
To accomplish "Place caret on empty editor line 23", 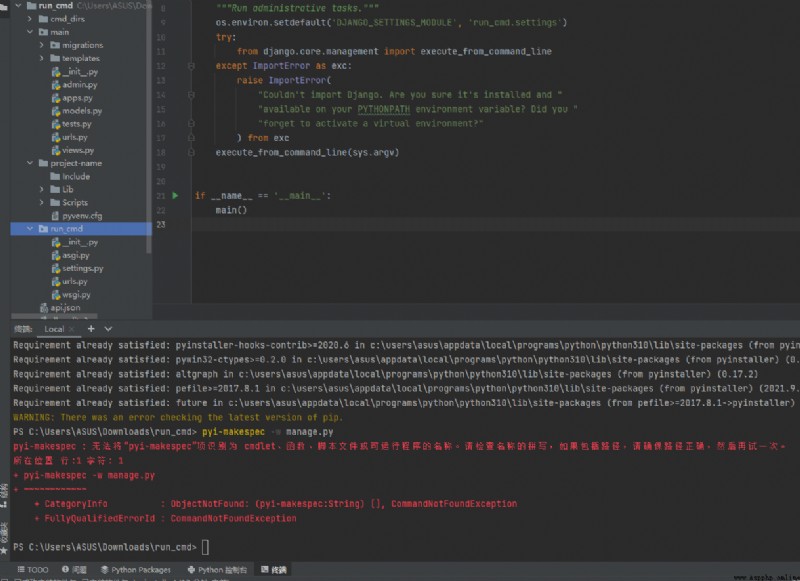I will tap(495, 224).
